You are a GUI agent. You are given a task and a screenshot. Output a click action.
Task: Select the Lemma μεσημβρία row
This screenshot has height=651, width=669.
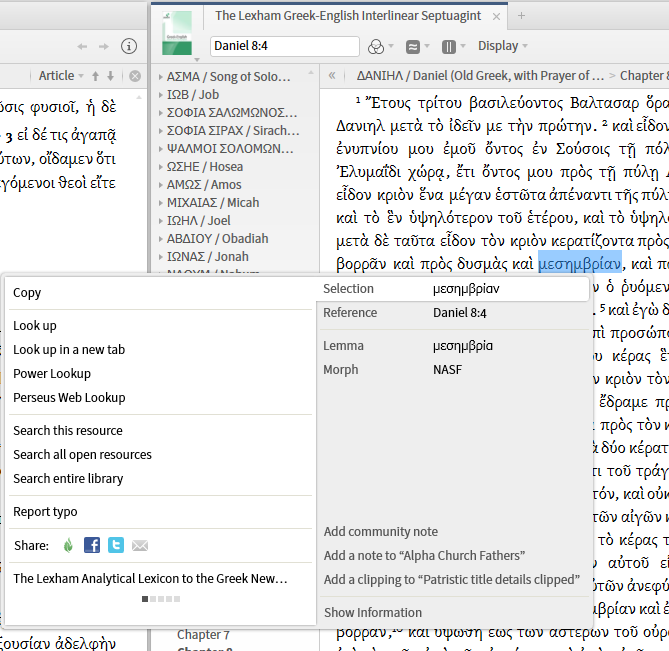click(454, 346)
